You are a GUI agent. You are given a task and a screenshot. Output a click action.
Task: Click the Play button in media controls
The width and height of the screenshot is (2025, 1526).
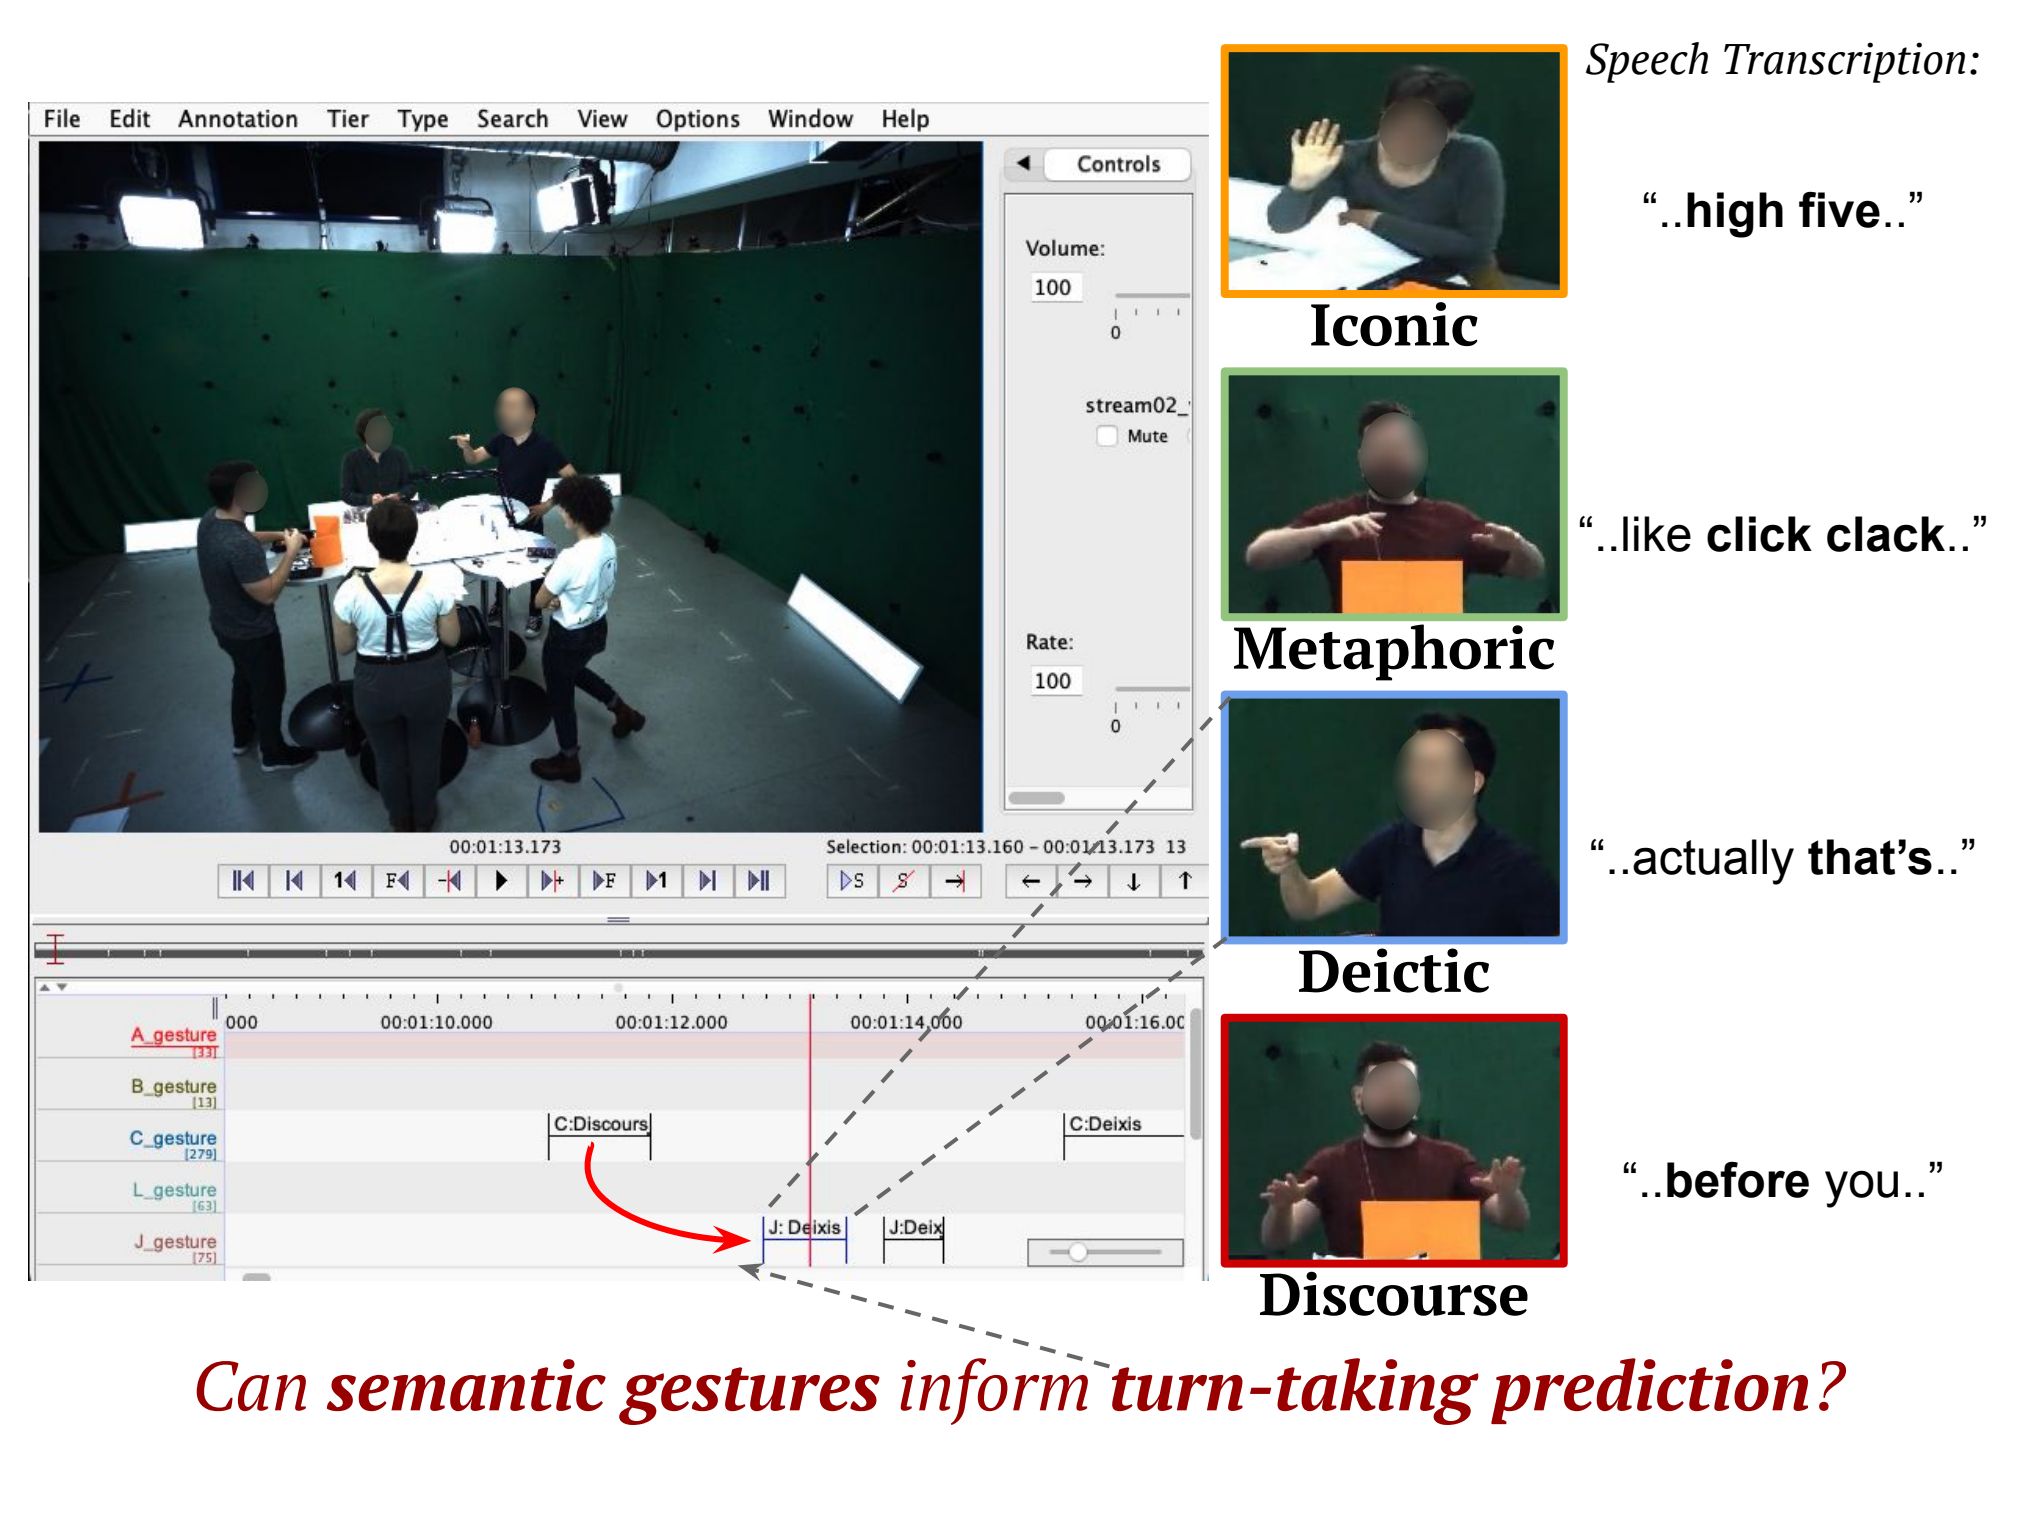point(501,881)
